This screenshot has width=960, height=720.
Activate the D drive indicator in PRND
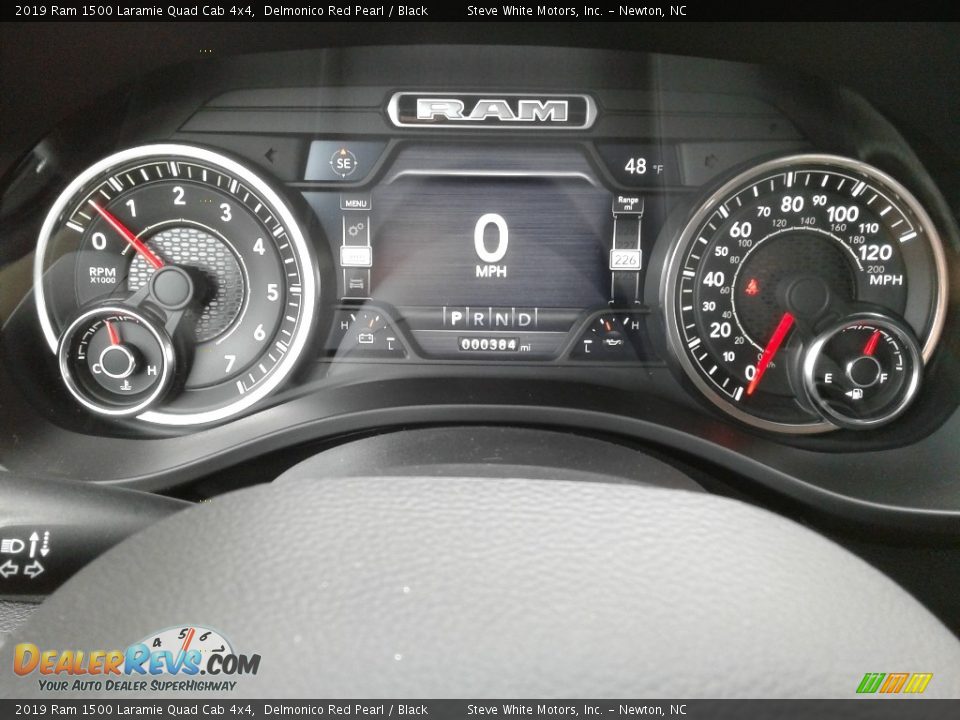pos(523,319)
